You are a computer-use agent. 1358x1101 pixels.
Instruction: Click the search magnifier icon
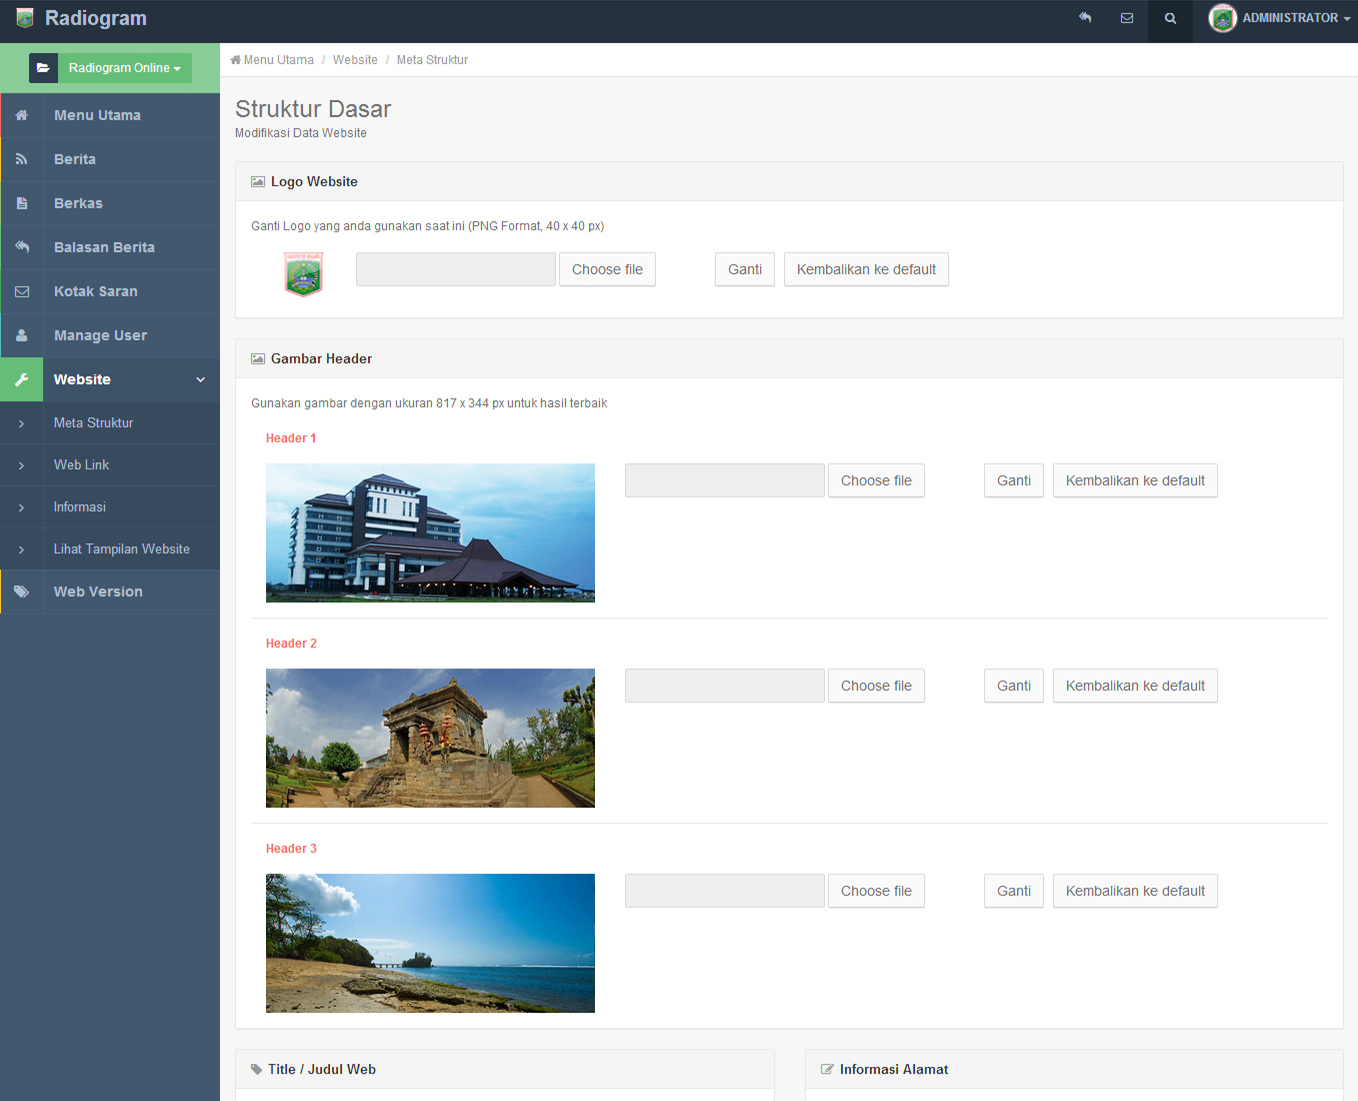pos(1170,18)
